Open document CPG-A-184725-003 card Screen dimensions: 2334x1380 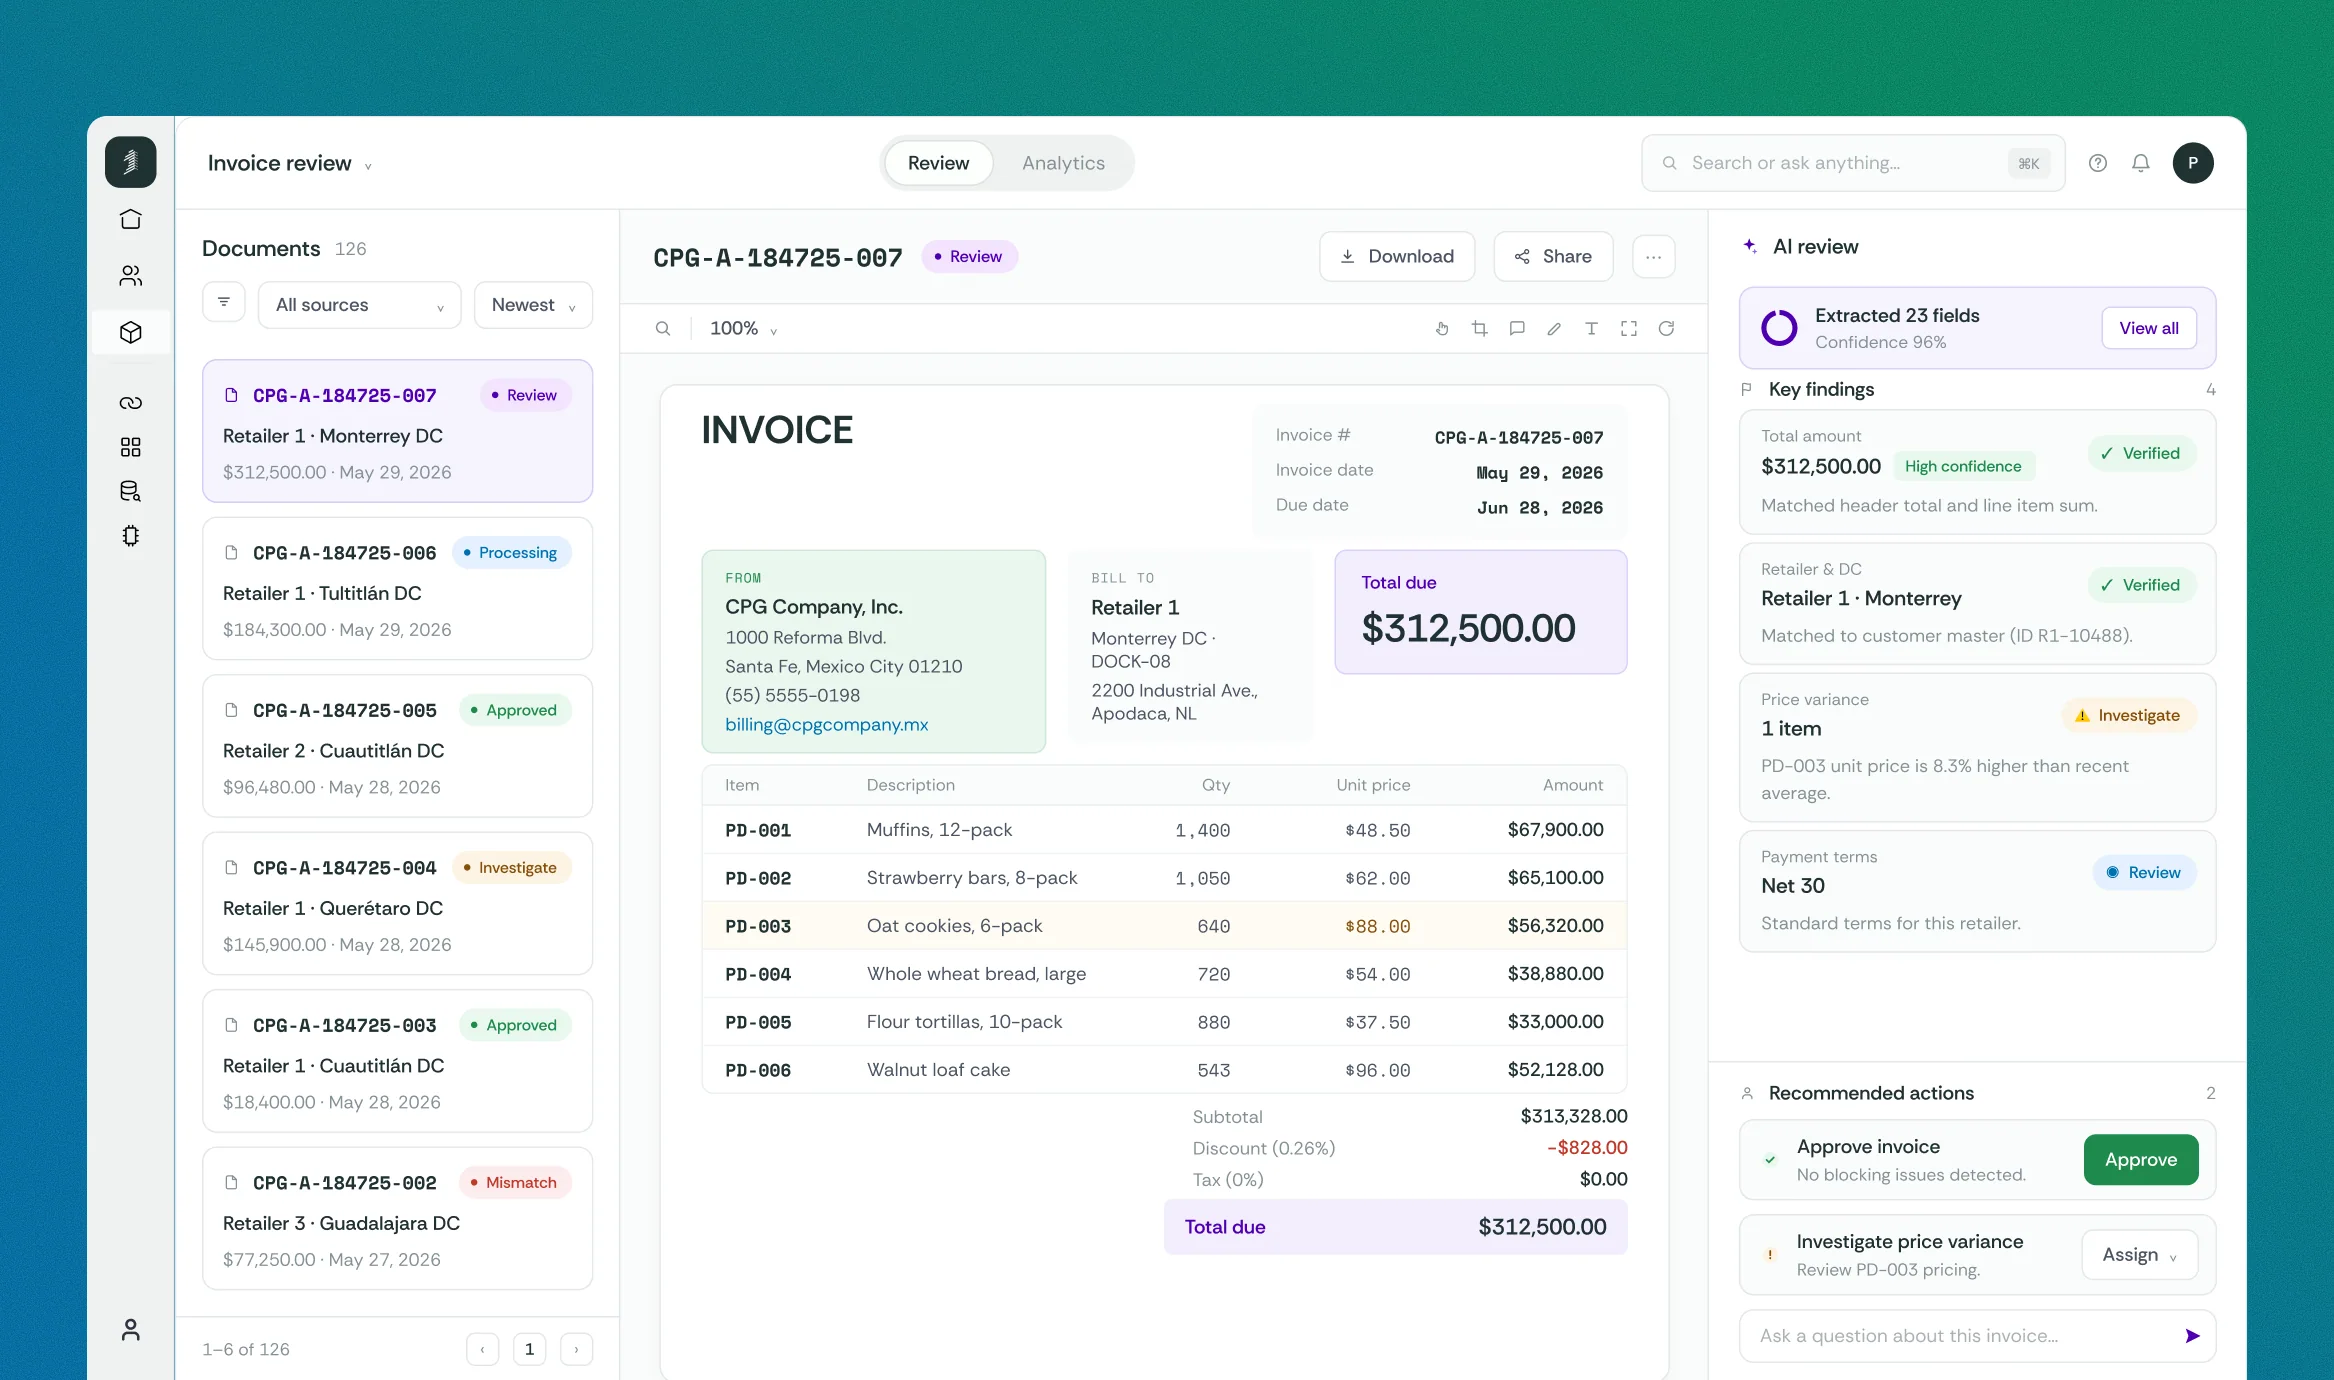coord(397,1061)
